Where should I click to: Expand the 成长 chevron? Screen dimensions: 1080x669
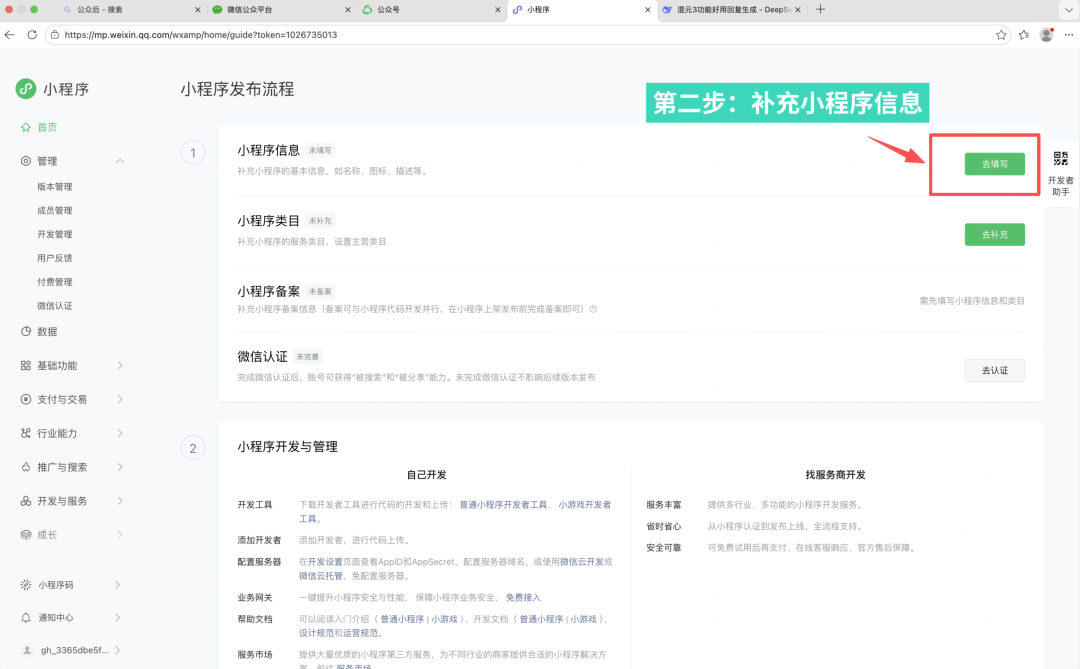coord(120,535)
